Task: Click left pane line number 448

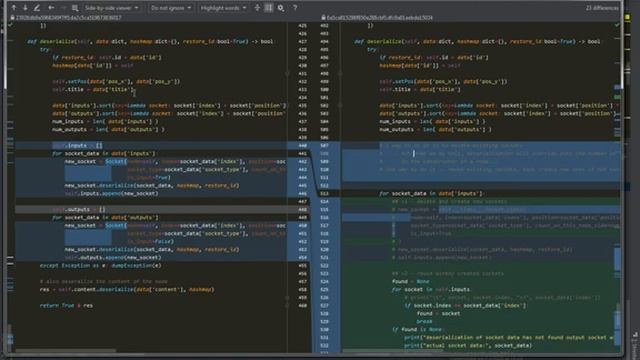Action: coord(302,209)
